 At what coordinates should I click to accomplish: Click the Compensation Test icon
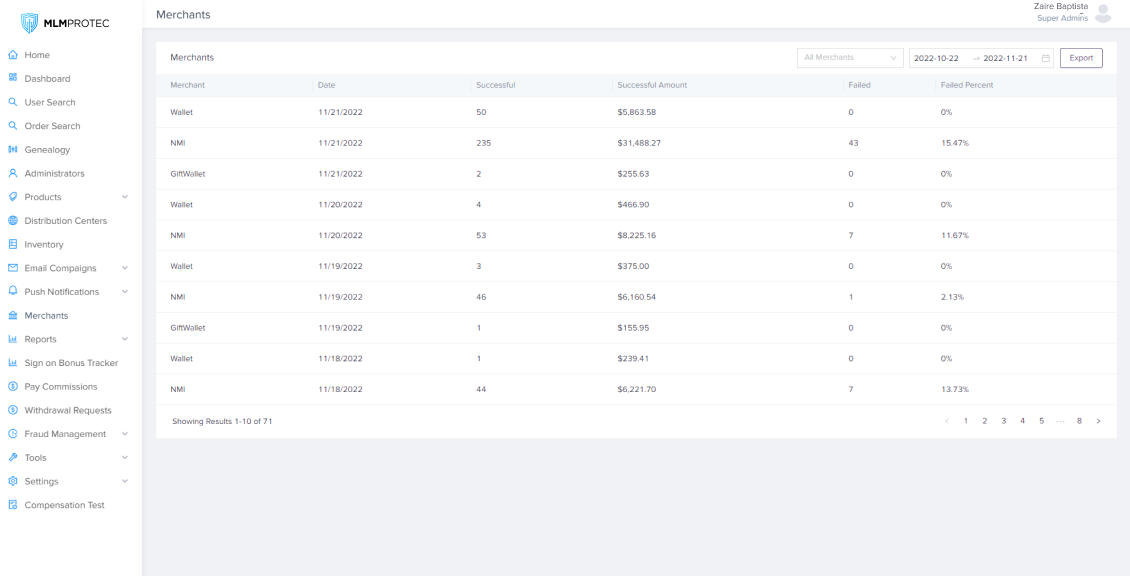(x=13, y=505)
